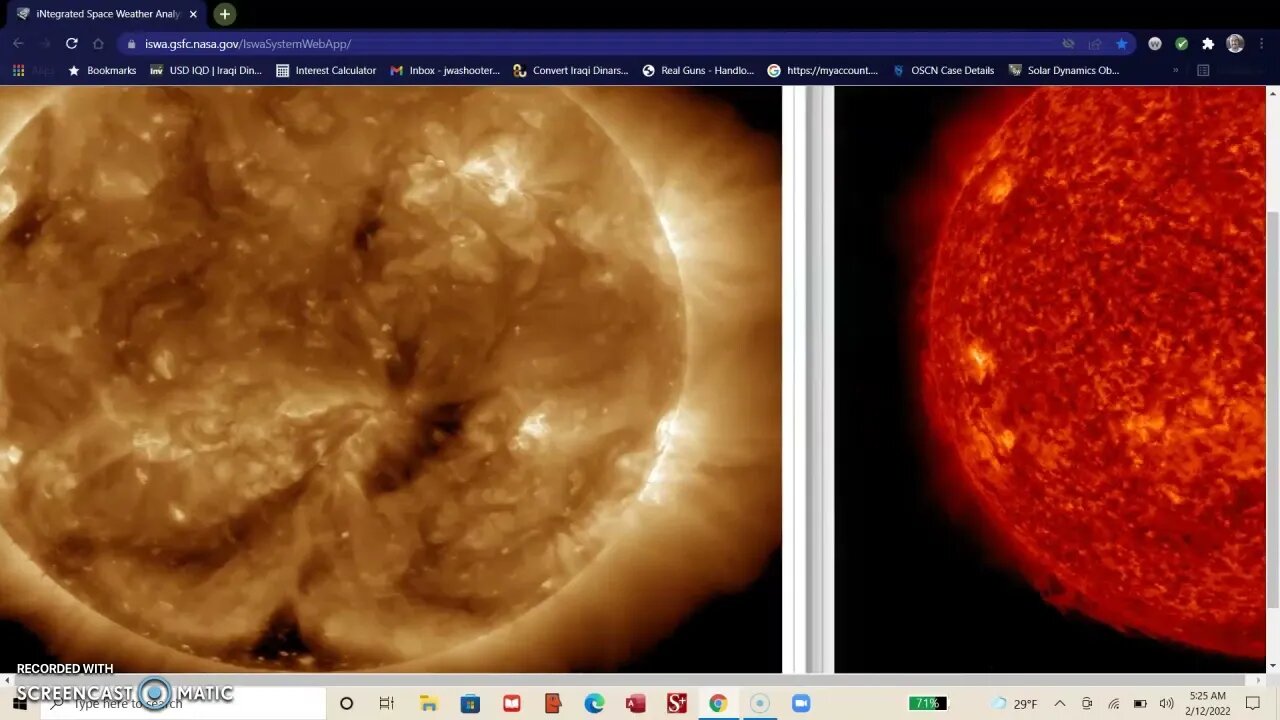Open the Interest Calculator bookmark
The width and height of the screenshot is (1280, 720).
pyautogui.click(x=326, y=71)
